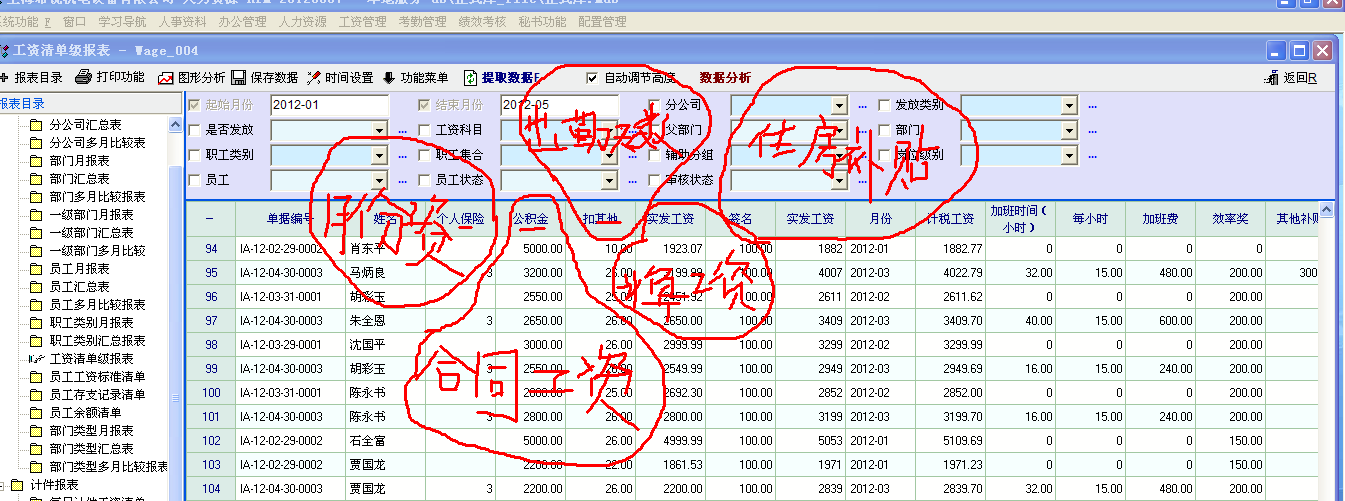Open the 职工类别 dropdown list
1345x501 pixels.
tap(379, 155)
